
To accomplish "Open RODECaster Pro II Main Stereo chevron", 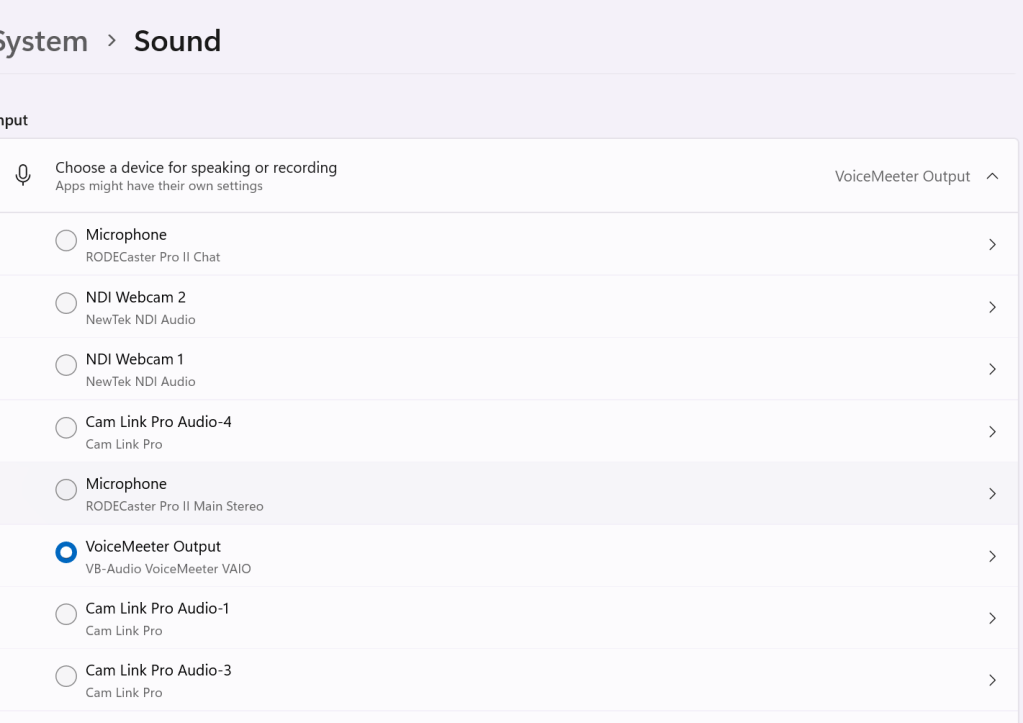I will (992, 494).
